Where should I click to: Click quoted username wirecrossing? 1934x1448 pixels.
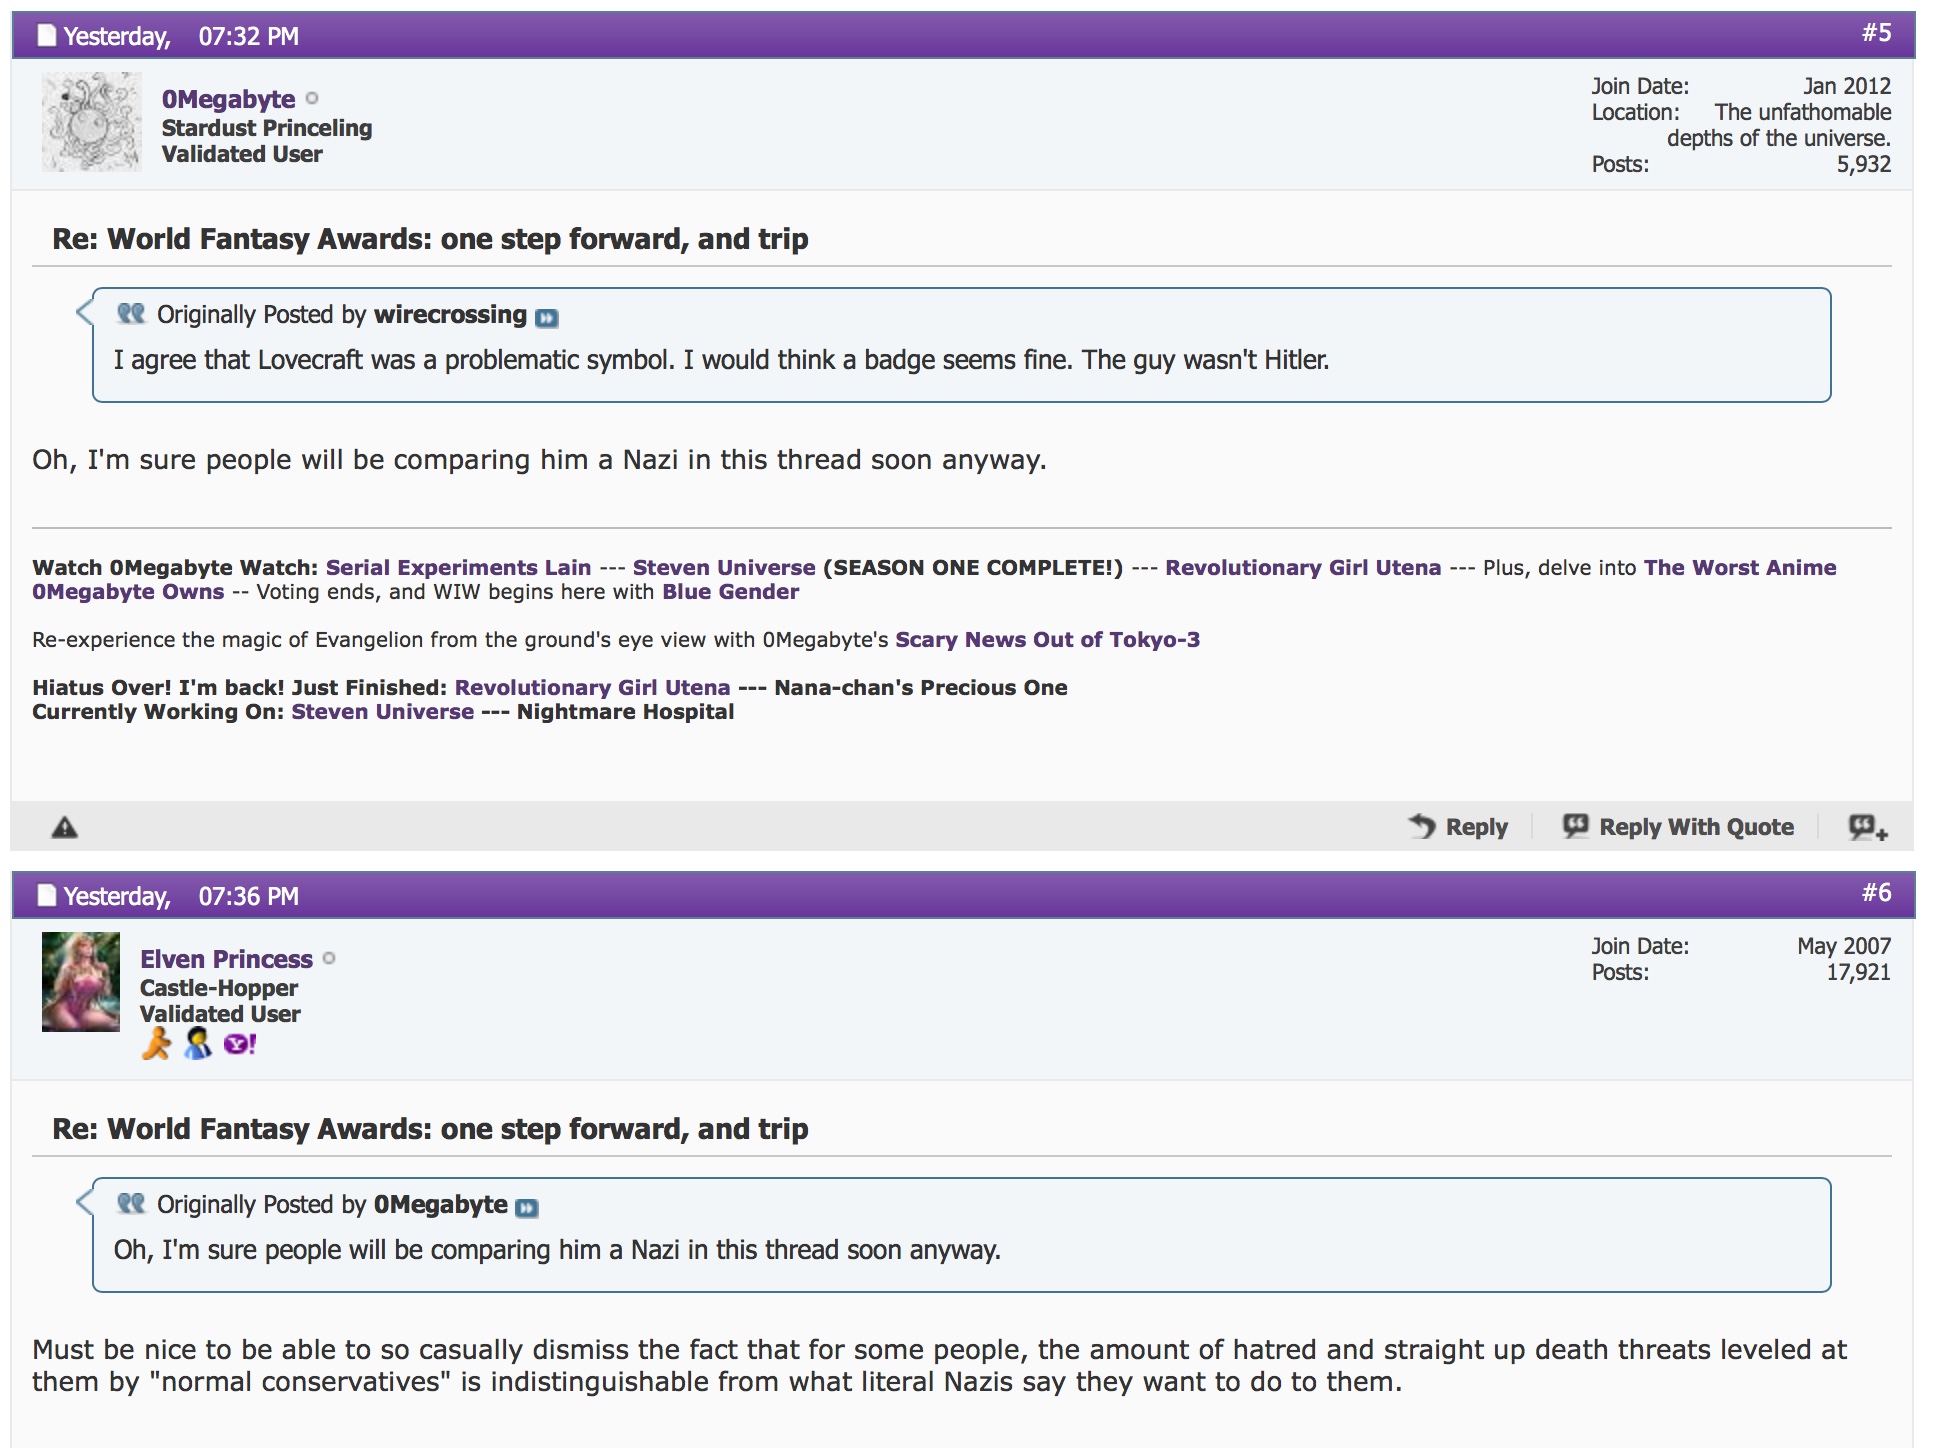[450, 314]
